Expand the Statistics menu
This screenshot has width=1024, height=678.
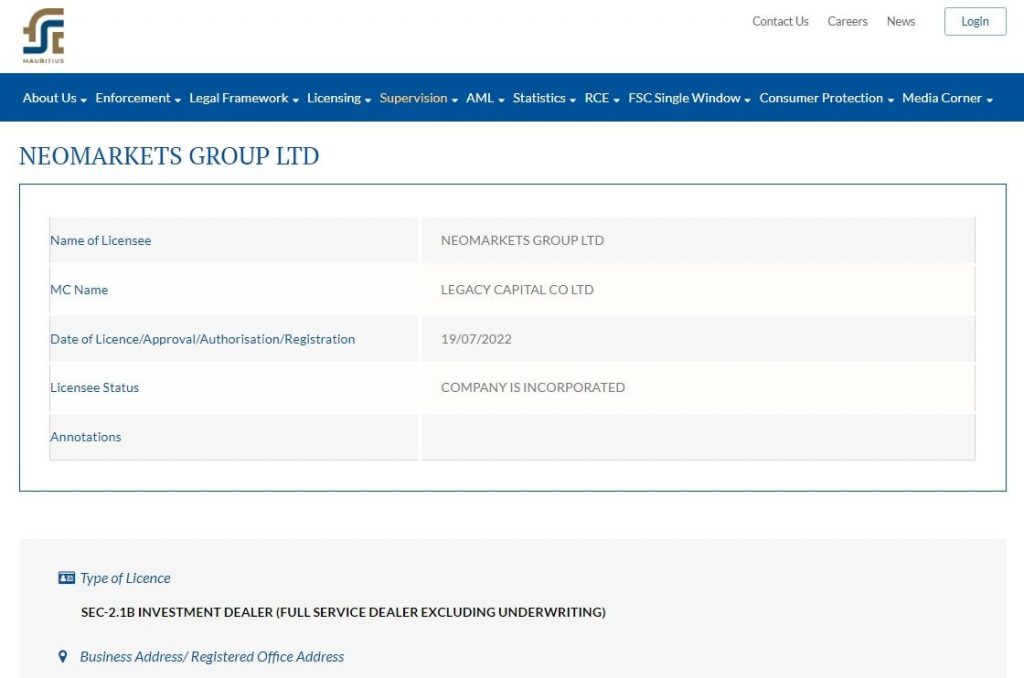(544, 98)
